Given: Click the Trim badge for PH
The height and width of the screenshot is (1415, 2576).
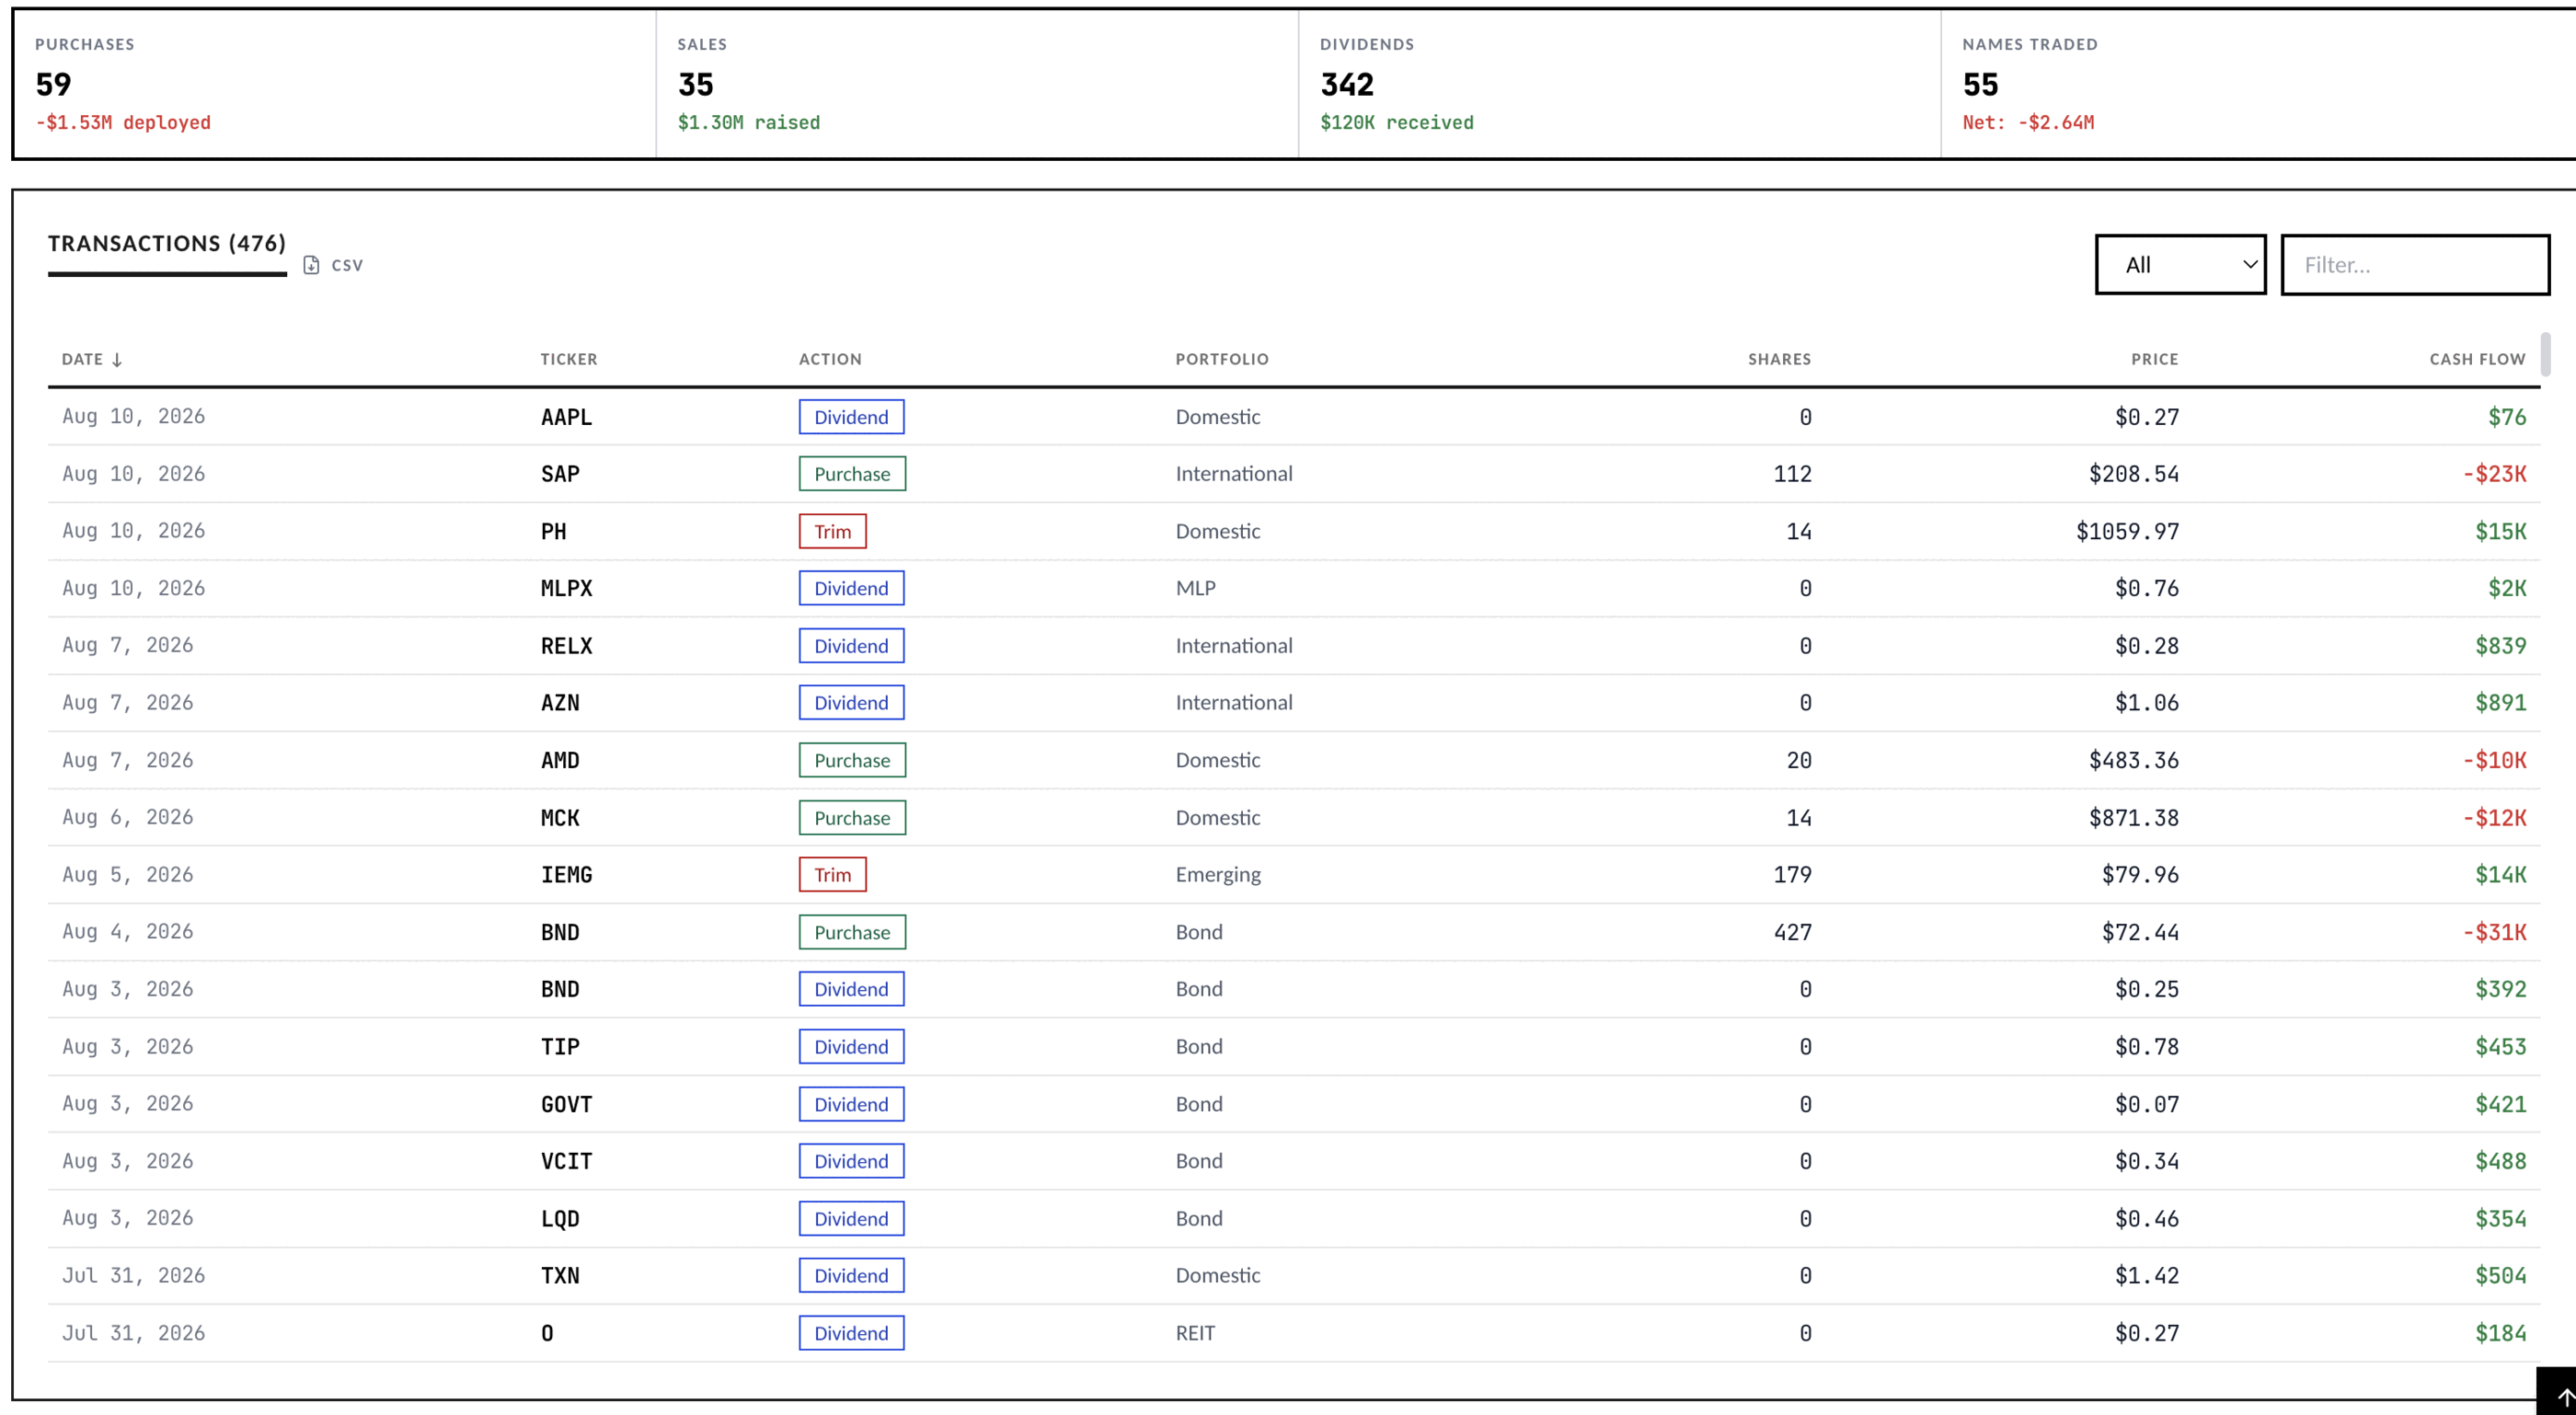Looking at the screenshot, I should (832, 531).
